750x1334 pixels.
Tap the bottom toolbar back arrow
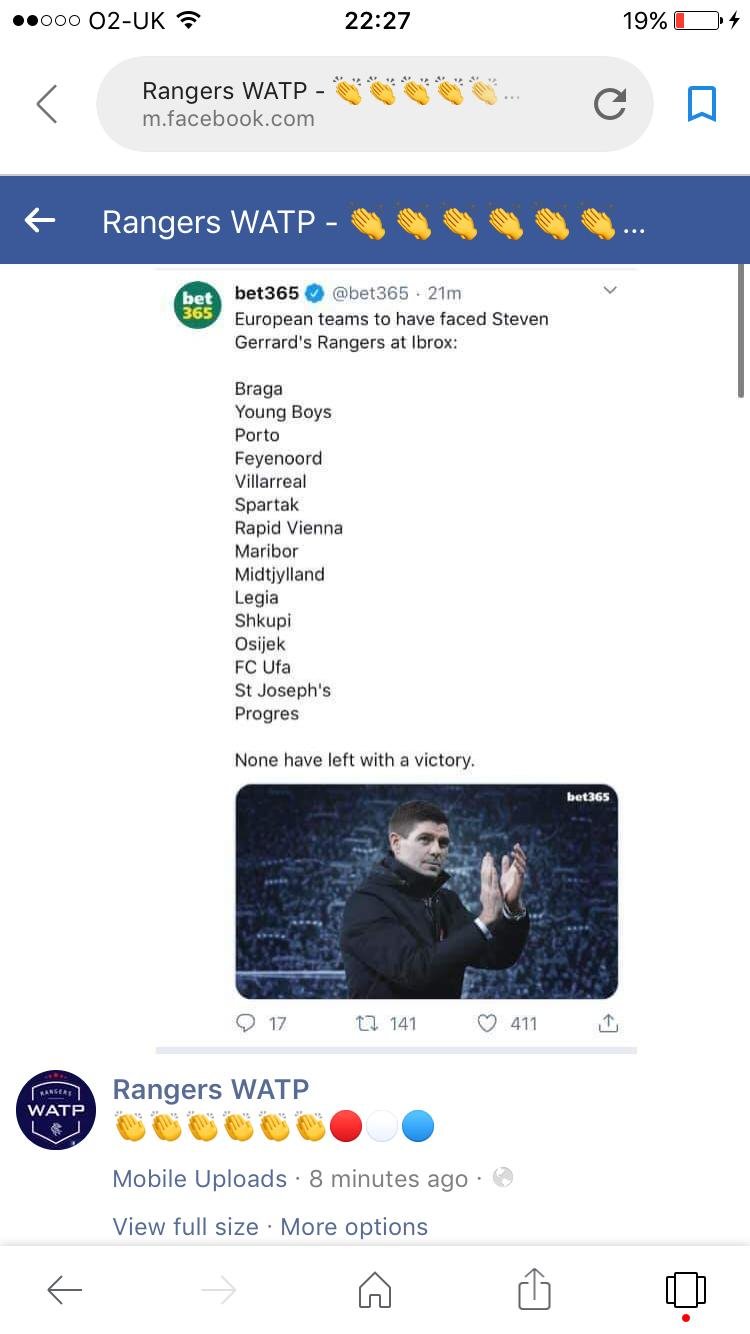click(65, 1291)
